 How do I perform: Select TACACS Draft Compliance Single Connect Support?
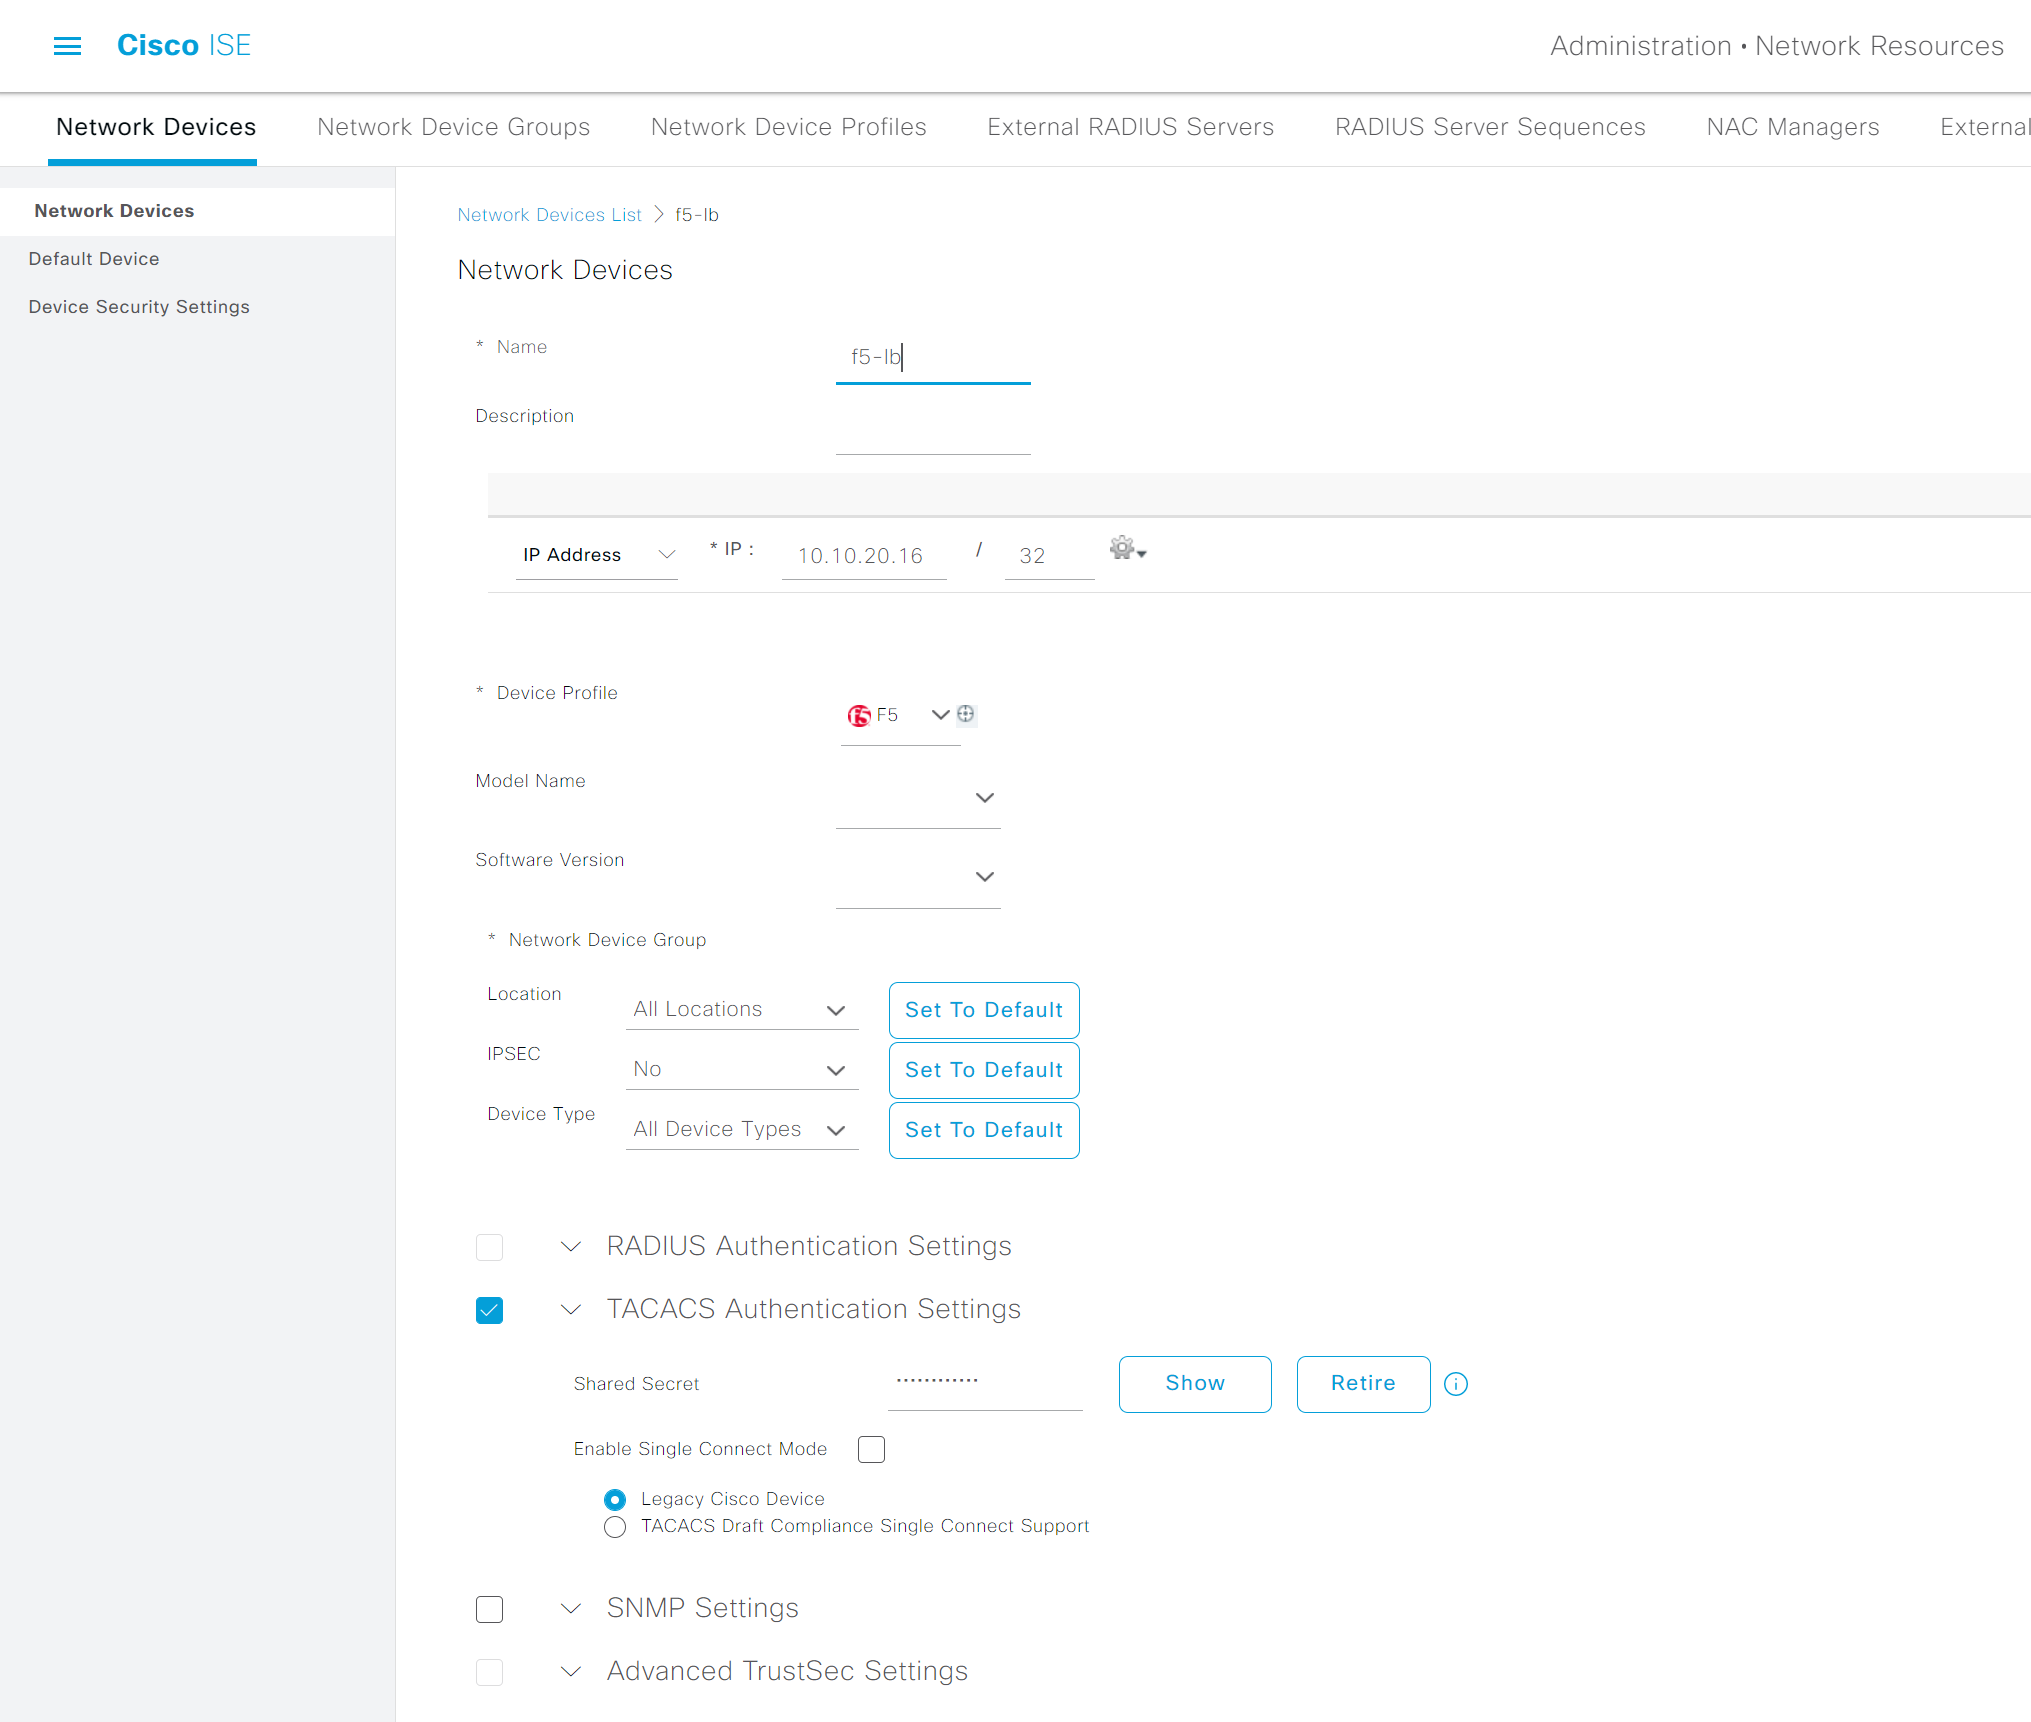pyautogui.click(x=615, y=1527)
